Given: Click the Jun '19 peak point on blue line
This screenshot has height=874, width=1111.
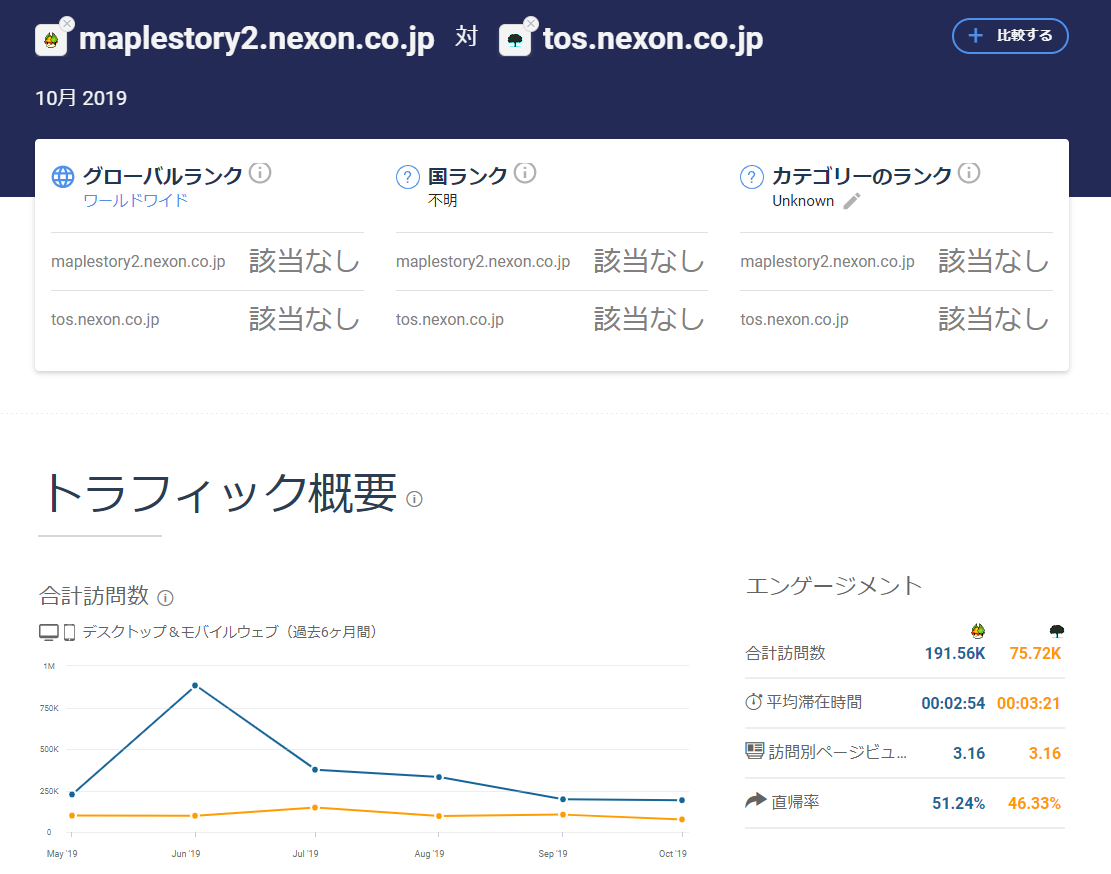Looking at the screenshot, I should coord(195,686).
